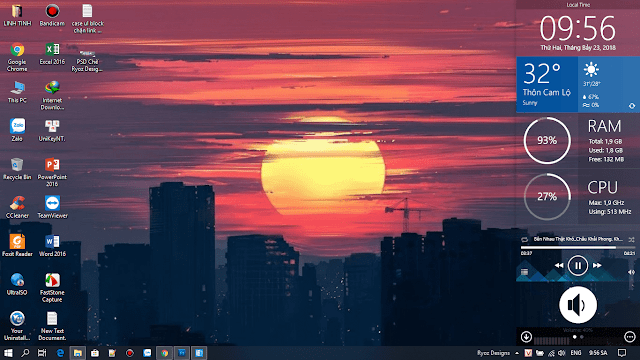Select the Excel 2016 desktop shortcut
This screenshot has width=640, height=360.
click(x=52, y=54)
